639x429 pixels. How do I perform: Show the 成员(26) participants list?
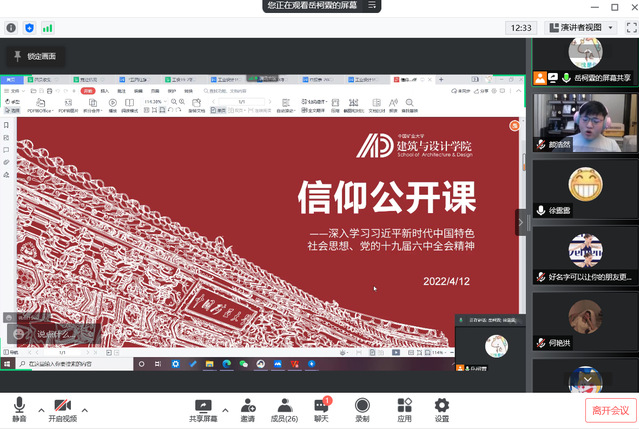coord(285,409)
